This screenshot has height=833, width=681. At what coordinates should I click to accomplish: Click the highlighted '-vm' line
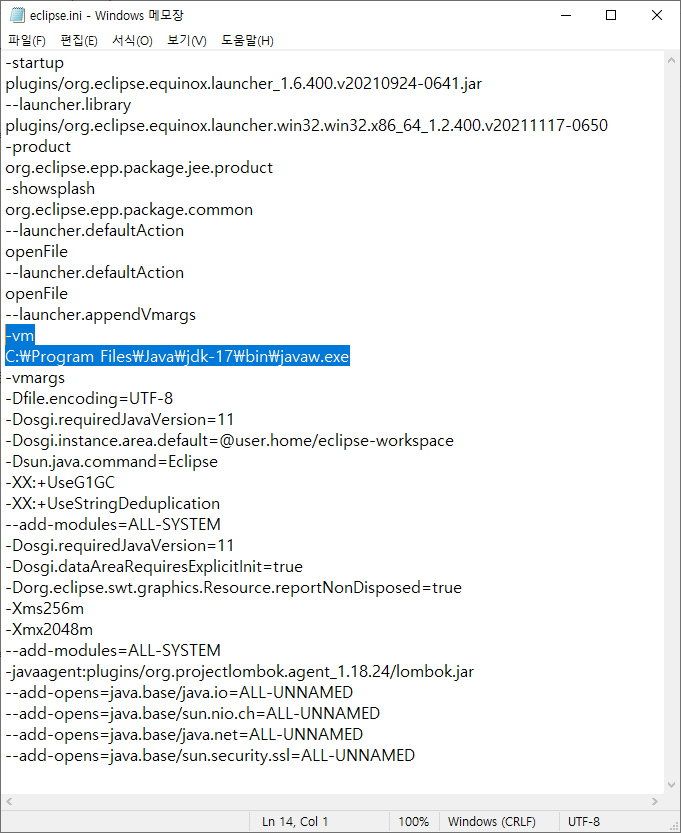pyautogui.click(x=20, y=336)
